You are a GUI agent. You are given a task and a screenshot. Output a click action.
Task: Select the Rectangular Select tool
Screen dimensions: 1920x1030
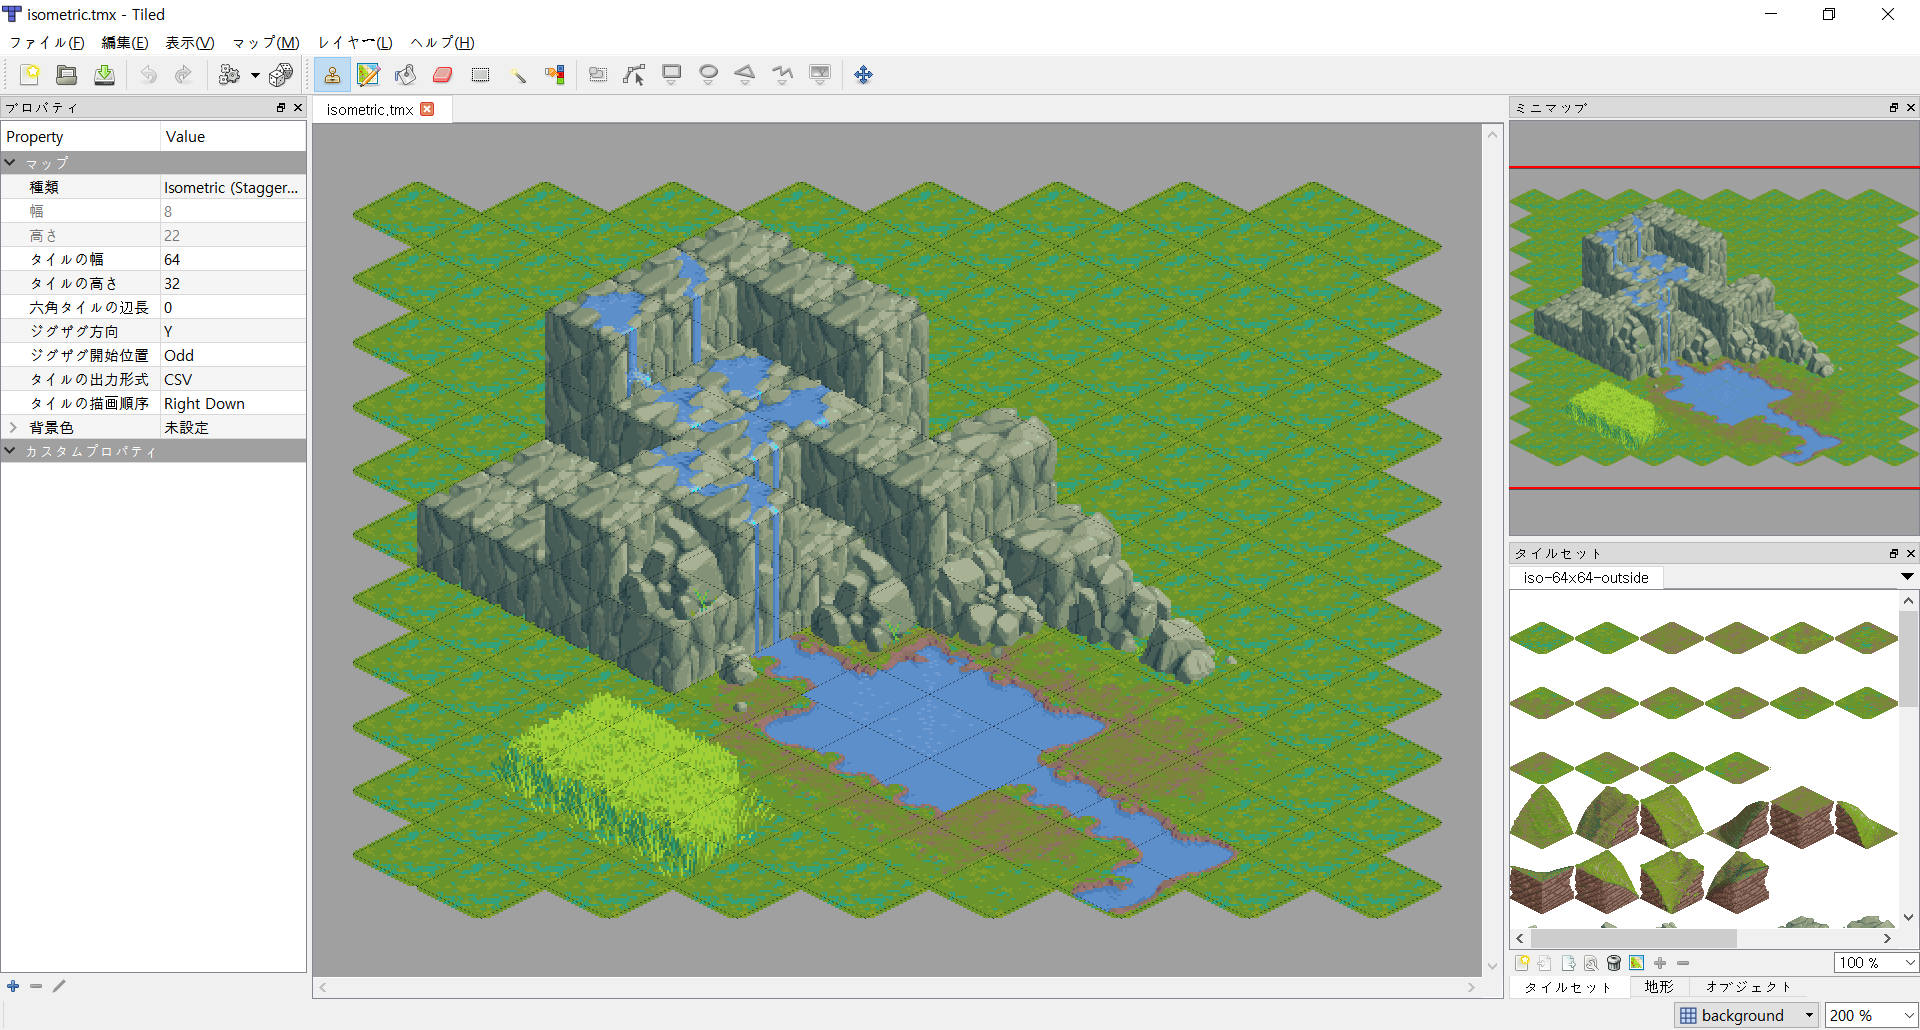pyautogui.click(x=481, y=75)
